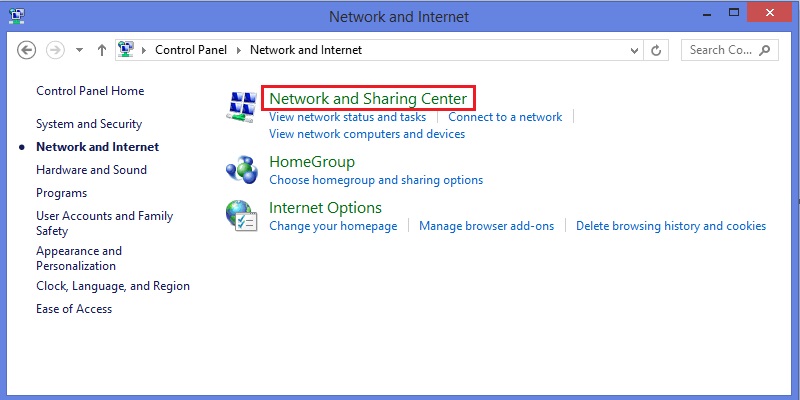Expand the chevron after Control Panel breadcrumb

coord(238,50)
